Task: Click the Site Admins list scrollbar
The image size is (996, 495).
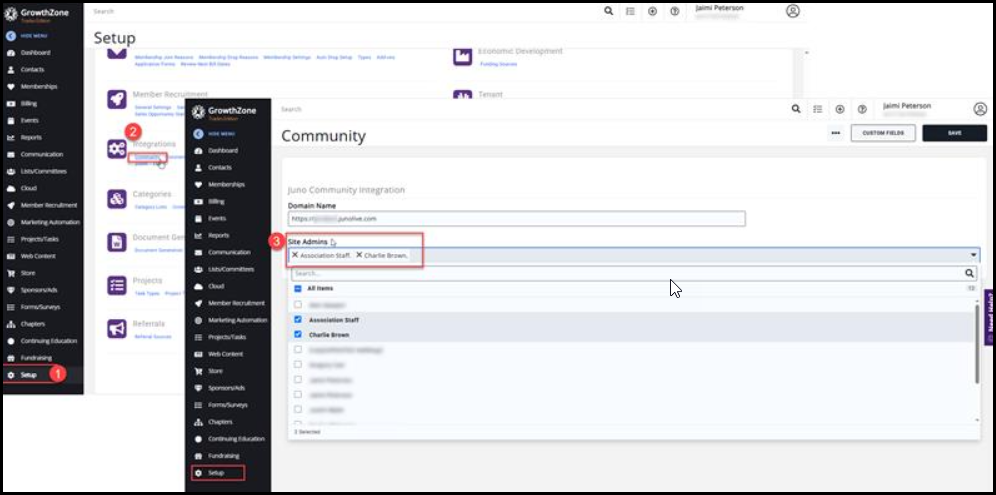Action: coord(977,345)
